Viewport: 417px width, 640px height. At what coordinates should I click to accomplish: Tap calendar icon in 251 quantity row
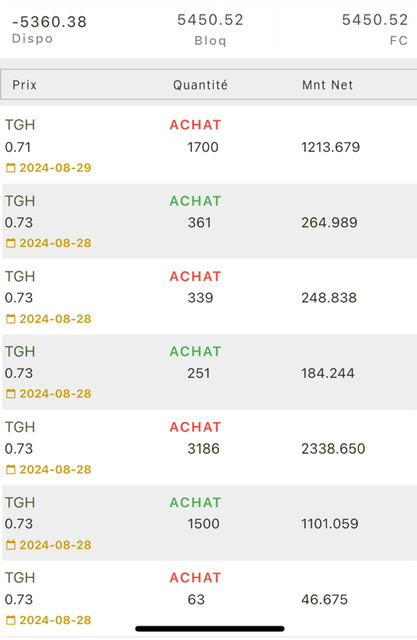click(x=11, y=394)
